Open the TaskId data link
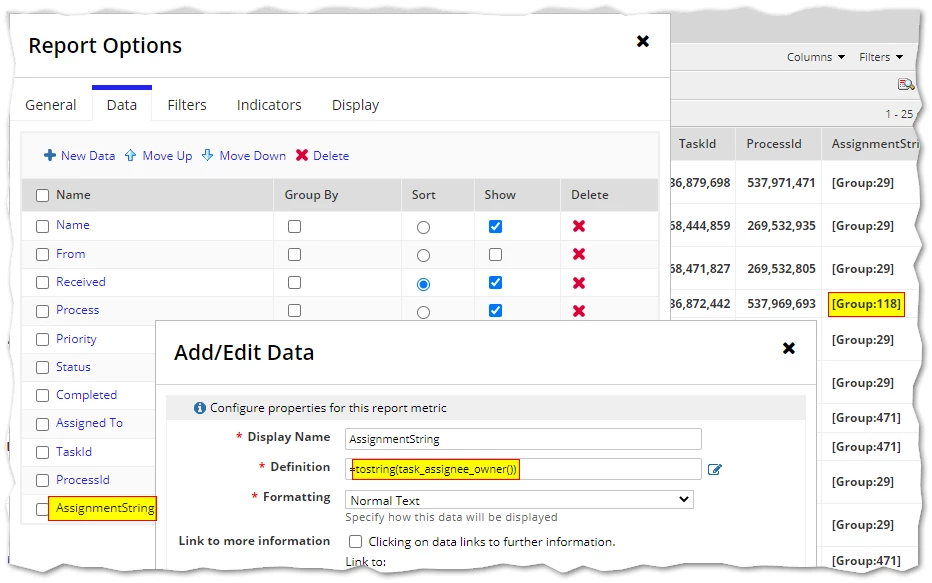 coord(74,452)
